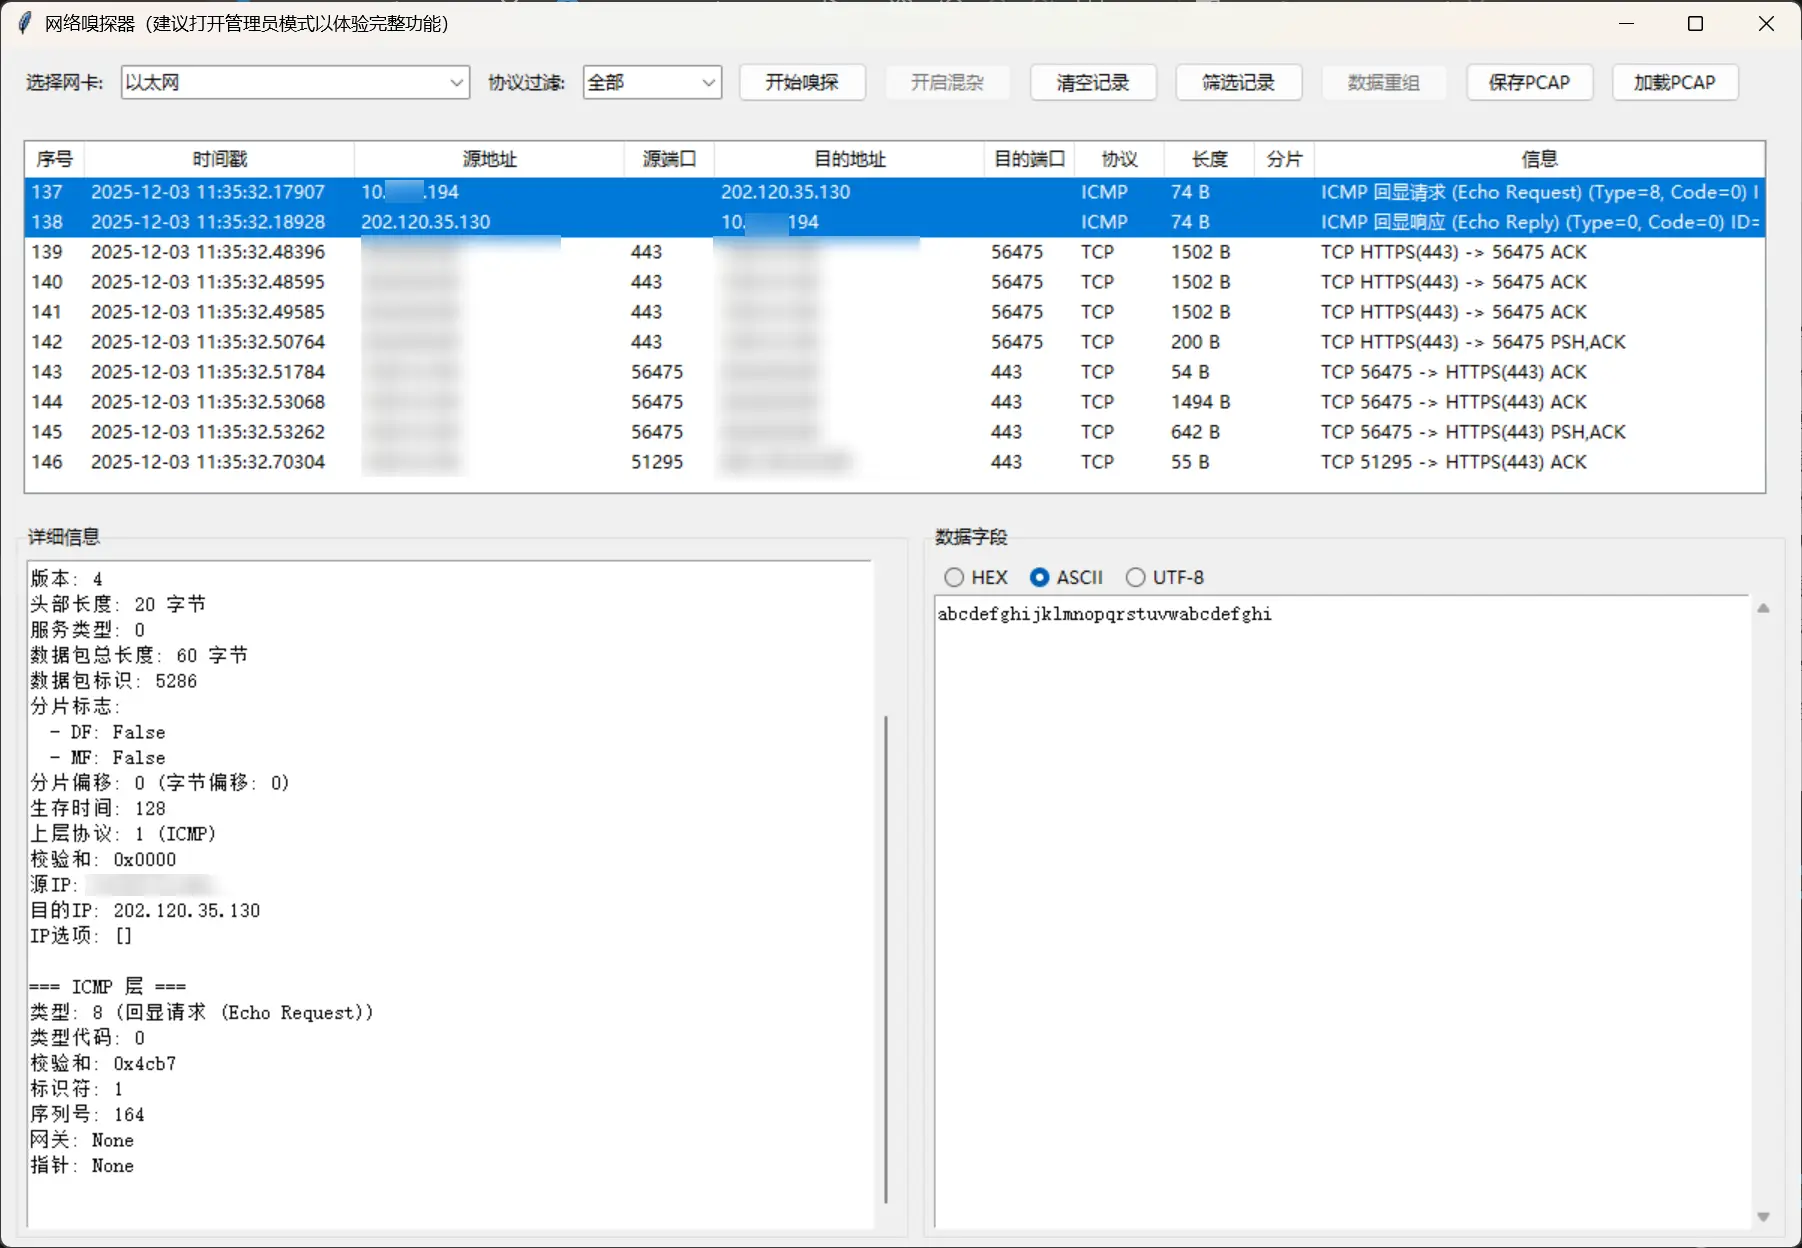Screen dimensions: 1802x1248
Task: Click the 筛选记录 filter button
Action: pyautogui.click(x=1238, y=82)
